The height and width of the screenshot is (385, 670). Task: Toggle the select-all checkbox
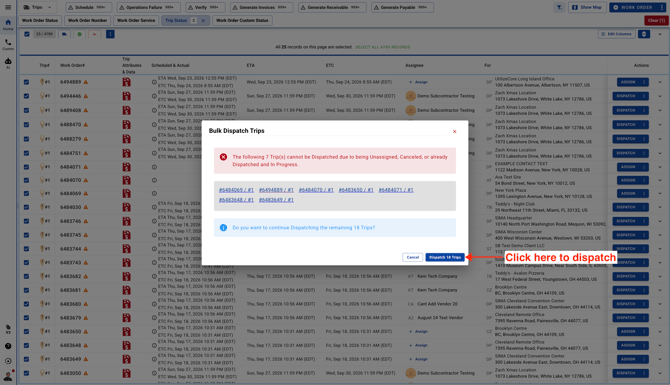(27, 34)
